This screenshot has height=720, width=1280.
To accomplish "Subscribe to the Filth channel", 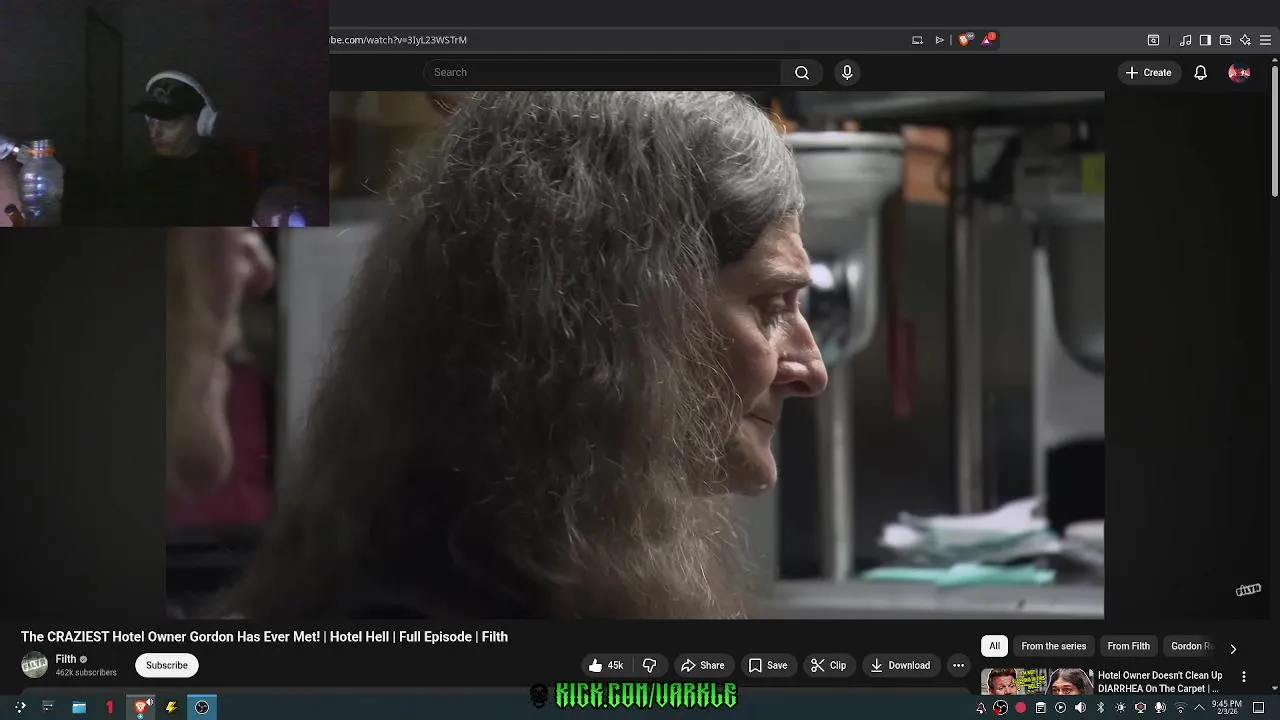I will click(167, 665).
